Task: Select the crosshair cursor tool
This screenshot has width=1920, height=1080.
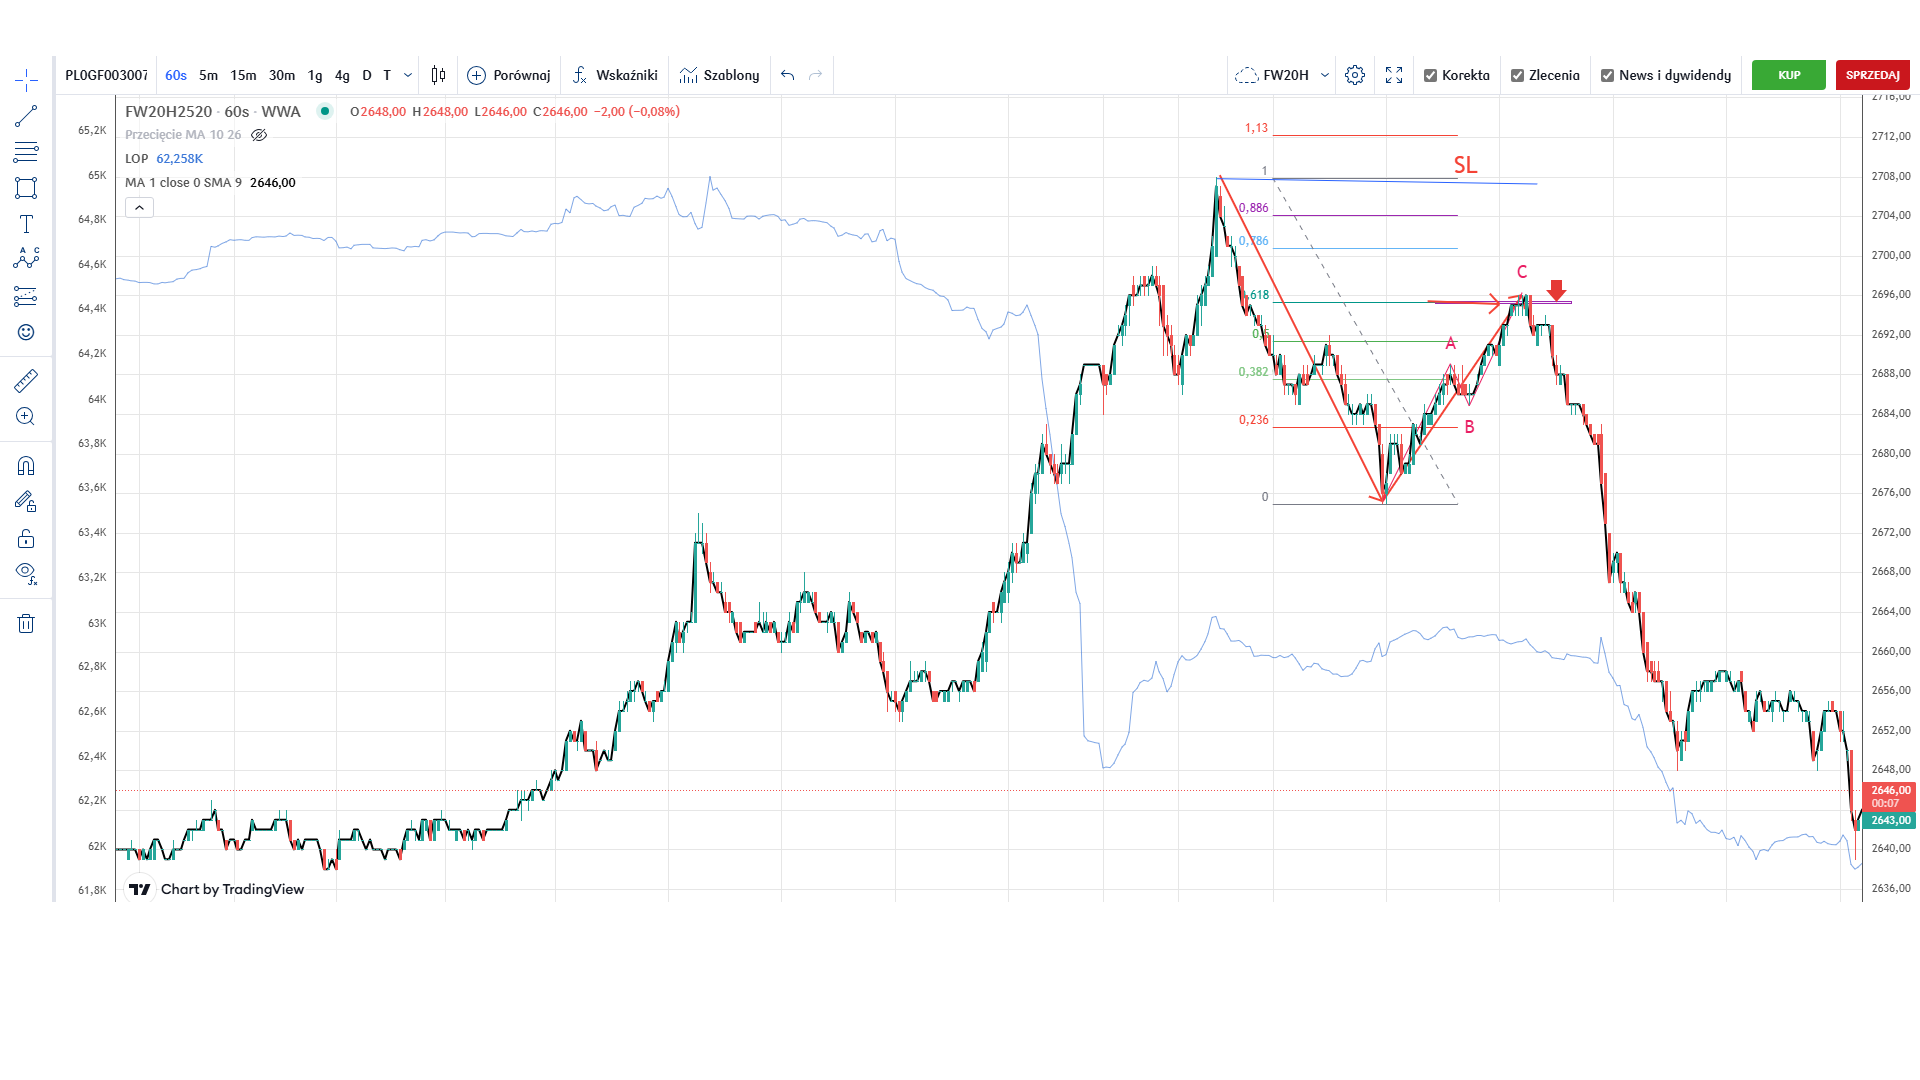Action: pyautogui.click(x=26, y=80)
